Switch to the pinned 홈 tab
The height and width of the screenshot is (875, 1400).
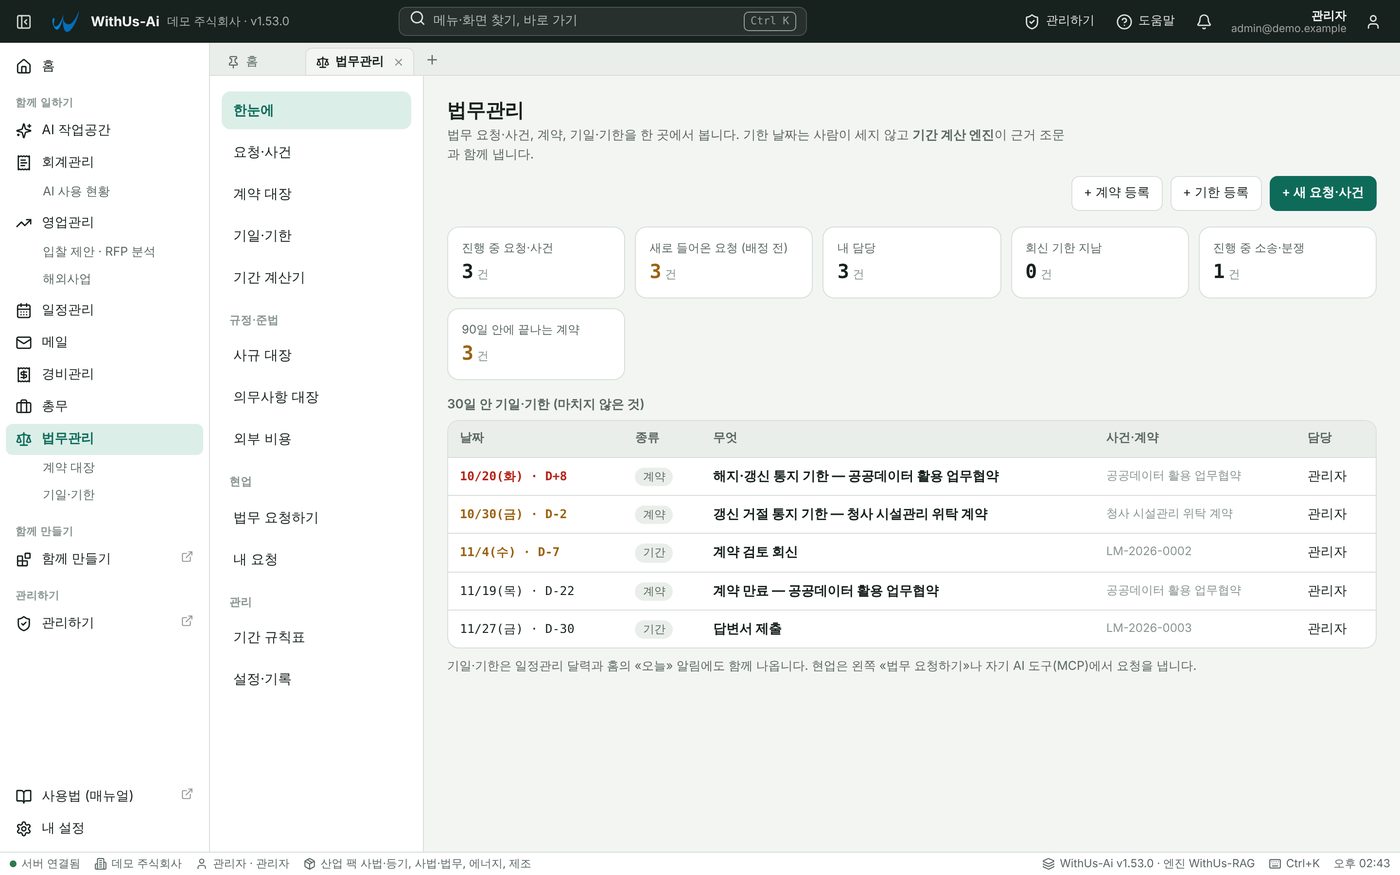click(243, 61)
